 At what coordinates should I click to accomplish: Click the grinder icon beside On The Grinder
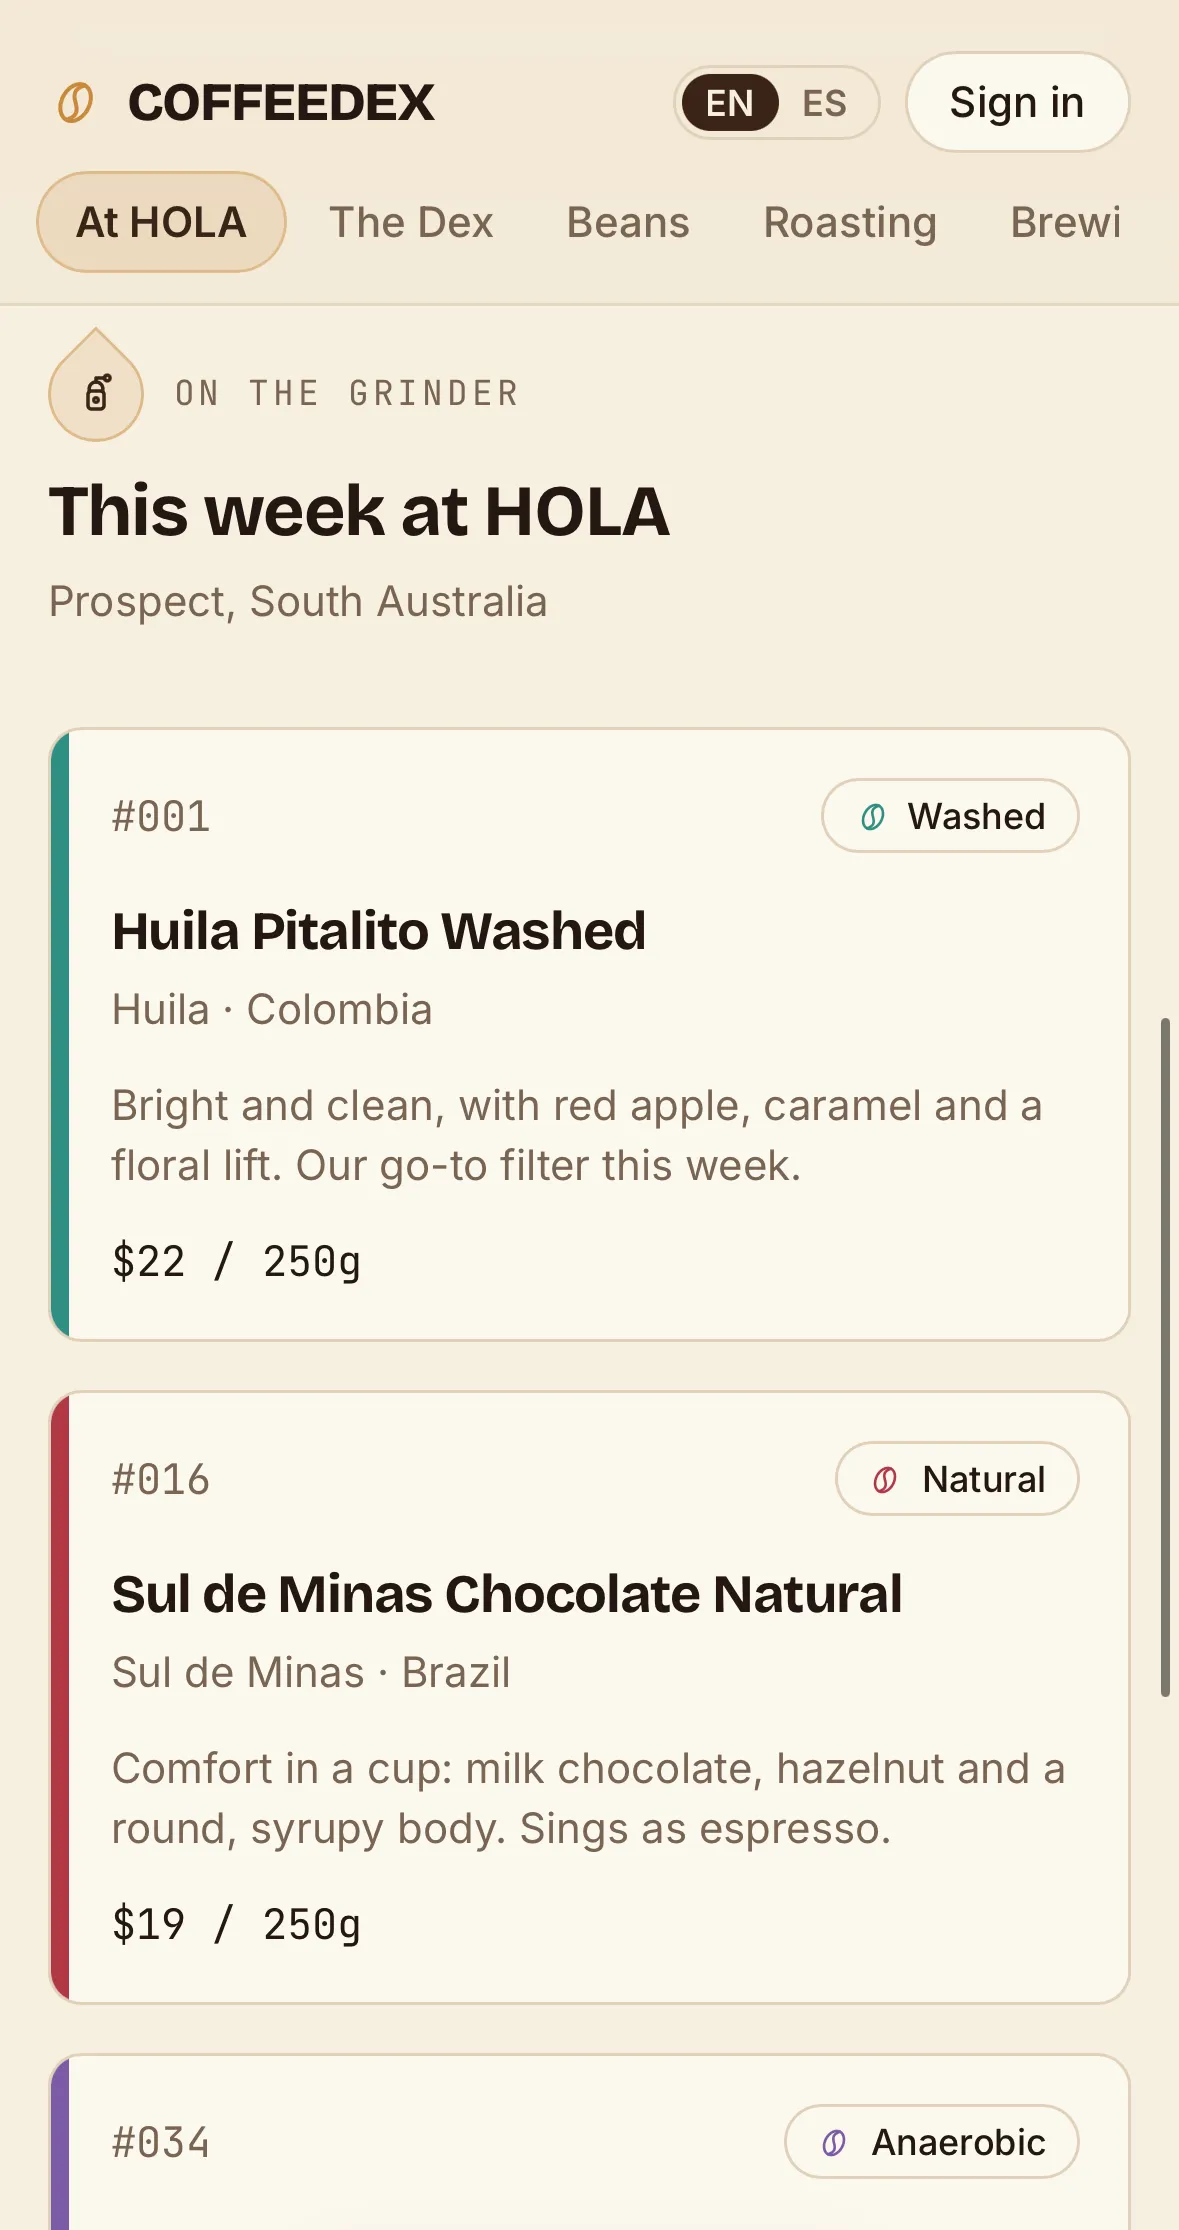(96, 393)
